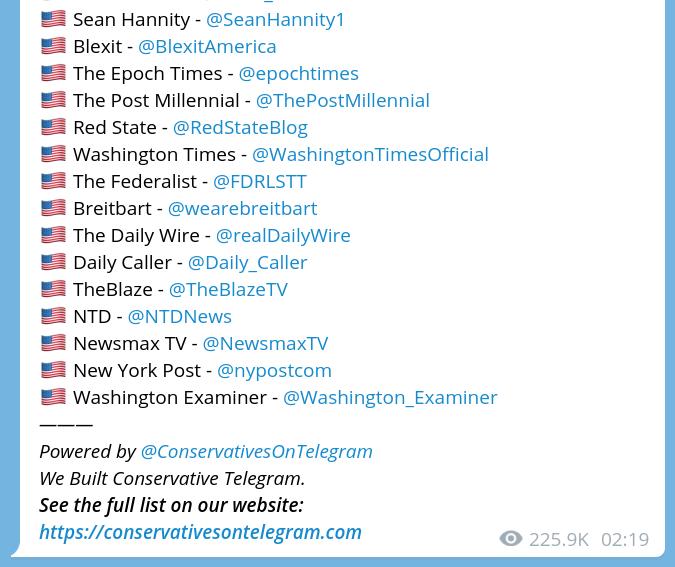Click the @NTDNews channel link

(x=180, y=317)
